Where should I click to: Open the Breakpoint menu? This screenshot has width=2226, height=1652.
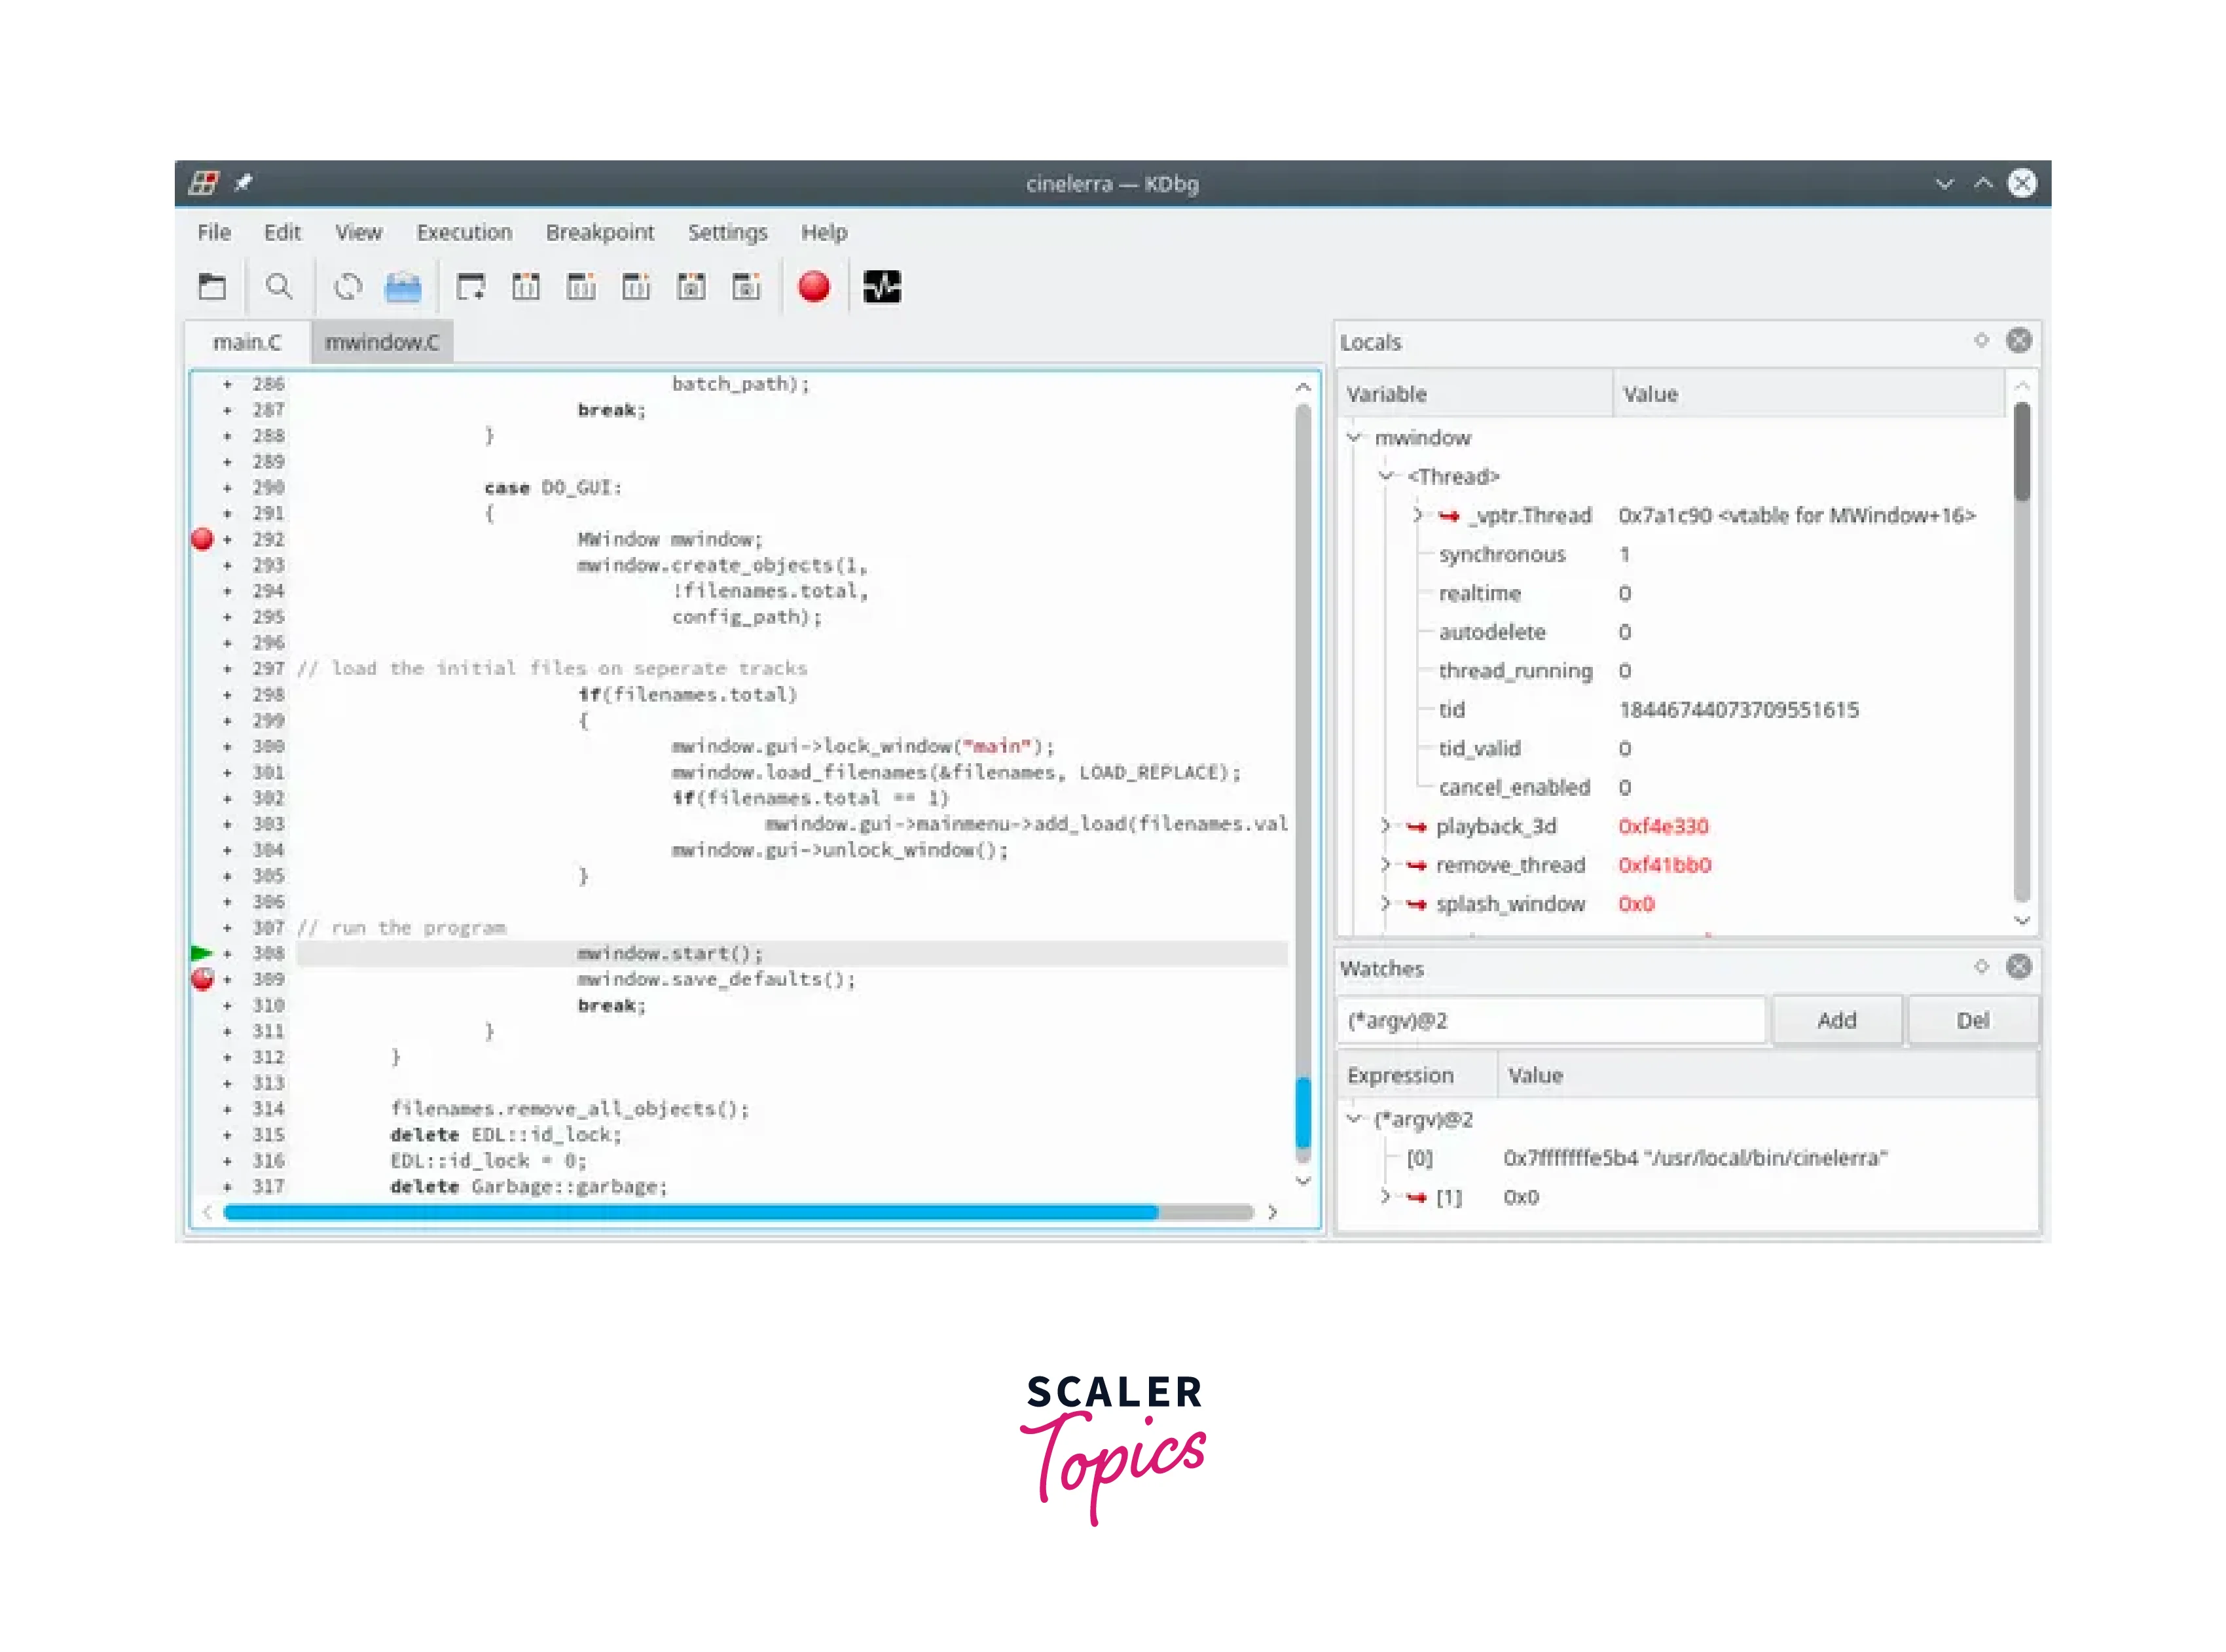tap(599, 232)
